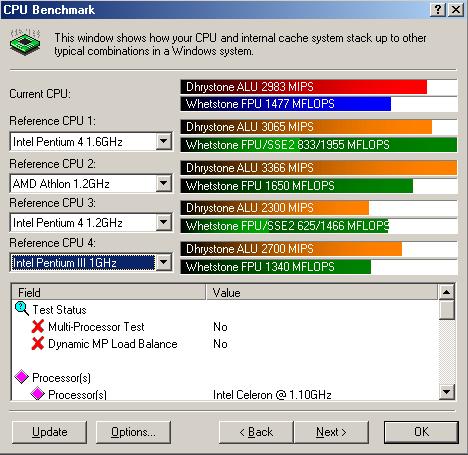Open Reference CPU 1 dropdown arrow

click(163, 141)
